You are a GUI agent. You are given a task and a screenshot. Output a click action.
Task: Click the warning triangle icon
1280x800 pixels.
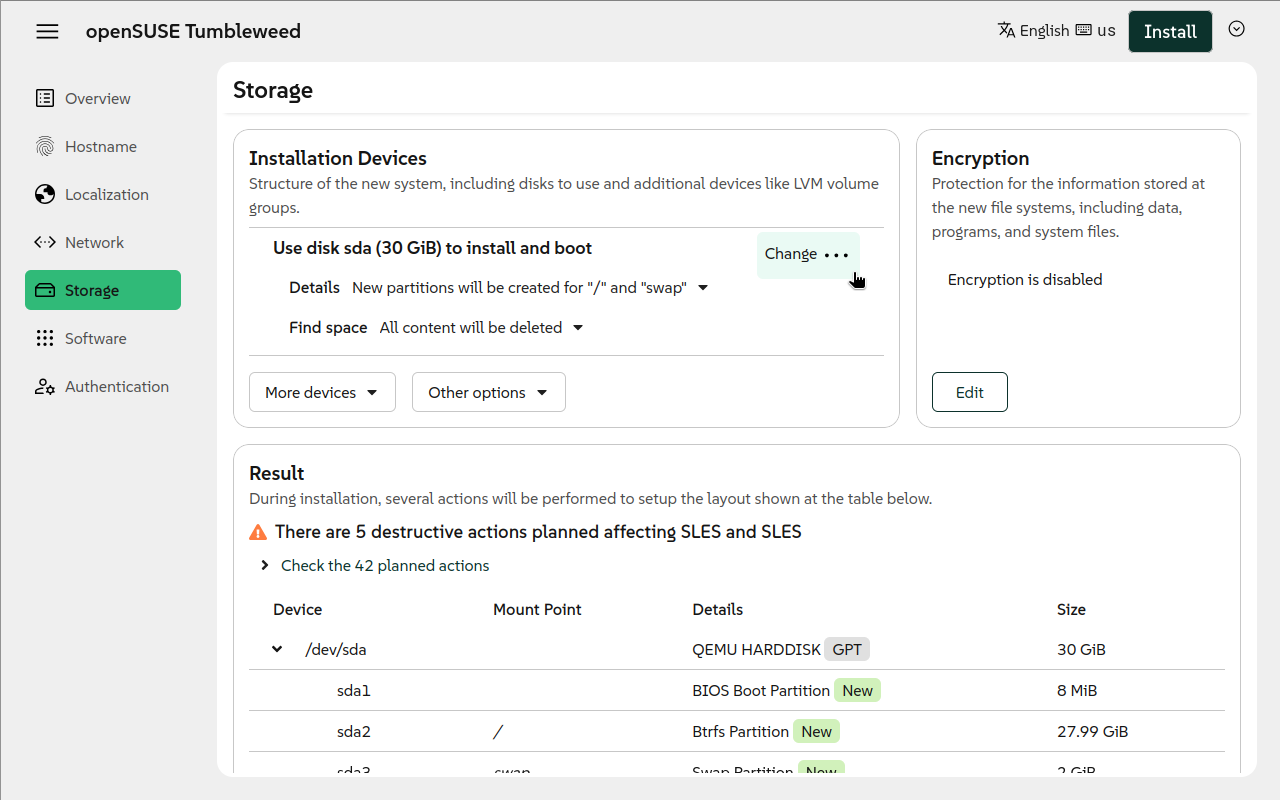[x=258, y=532]
